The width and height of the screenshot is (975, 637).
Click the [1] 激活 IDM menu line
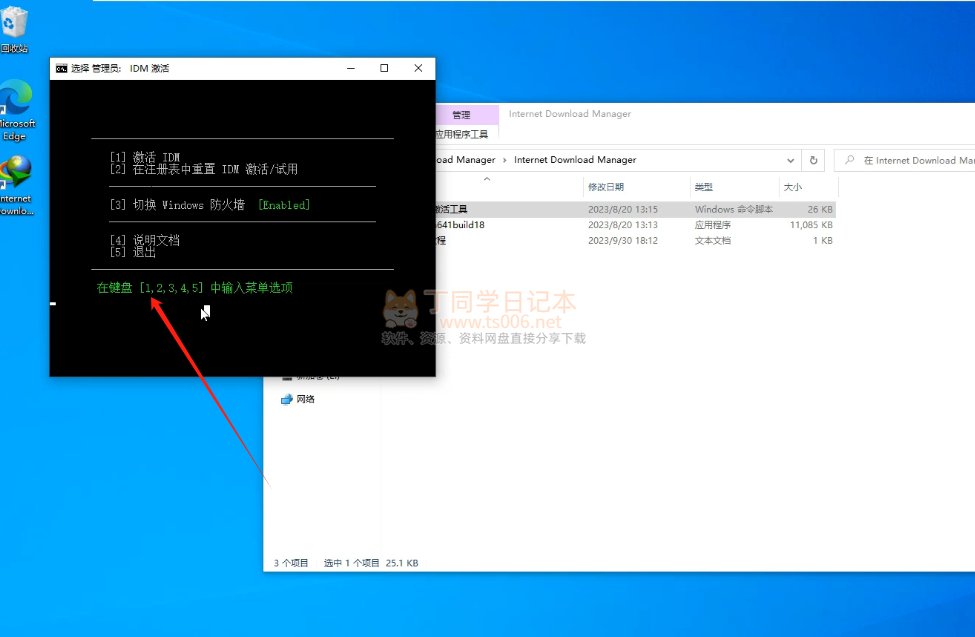(145, 157)
